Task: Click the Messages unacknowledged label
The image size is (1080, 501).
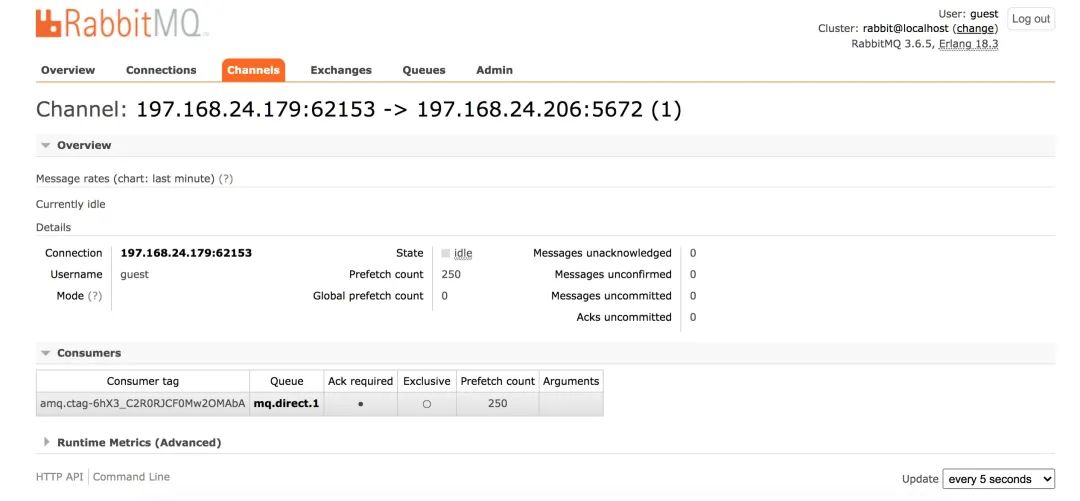Action: point(602,253)
